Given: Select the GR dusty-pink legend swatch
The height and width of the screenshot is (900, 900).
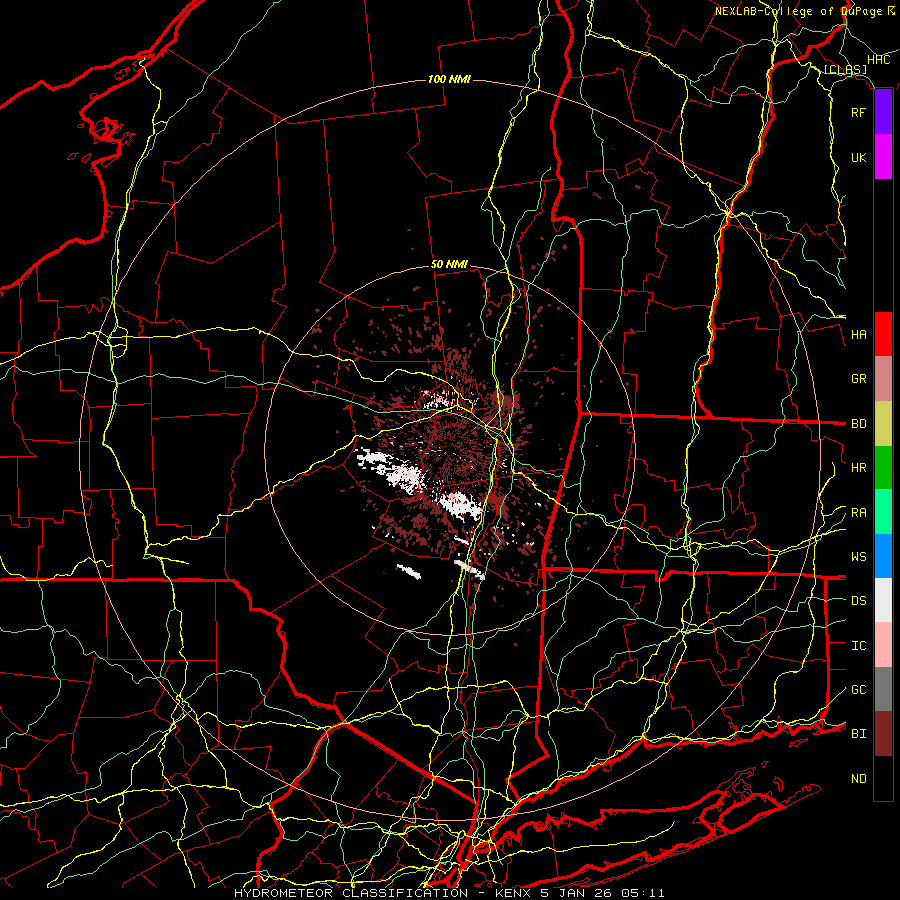Looking at the screenshot, I should point(883,379).
